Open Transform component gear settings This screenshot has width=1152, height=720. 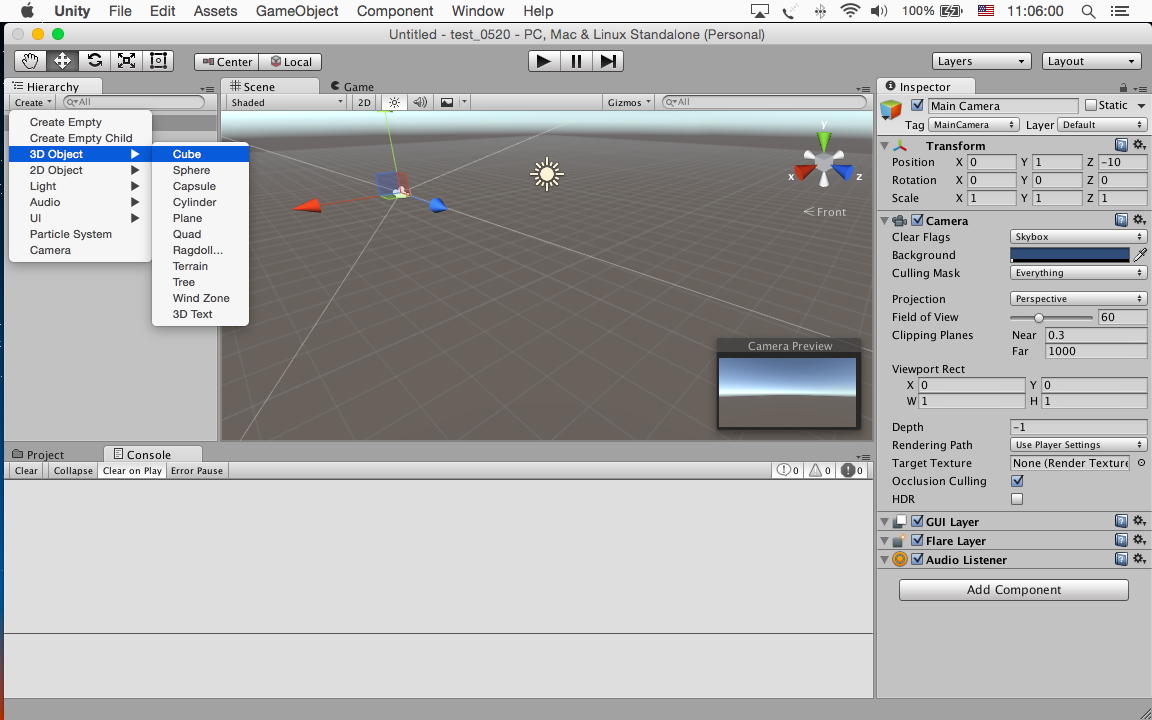pyautogui.click(x=1139, y=146)
